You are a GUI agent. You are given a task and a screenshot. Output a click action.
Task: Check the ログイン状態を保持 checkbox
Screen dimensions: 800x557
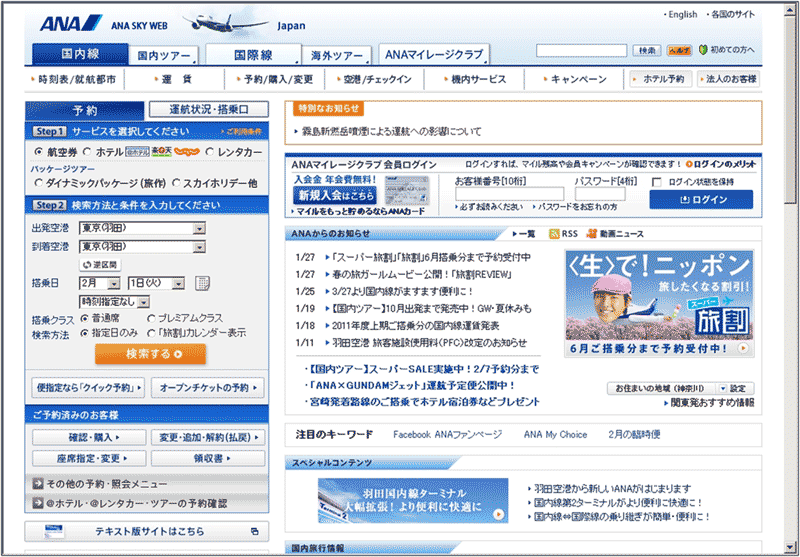(x=657, y=182)
